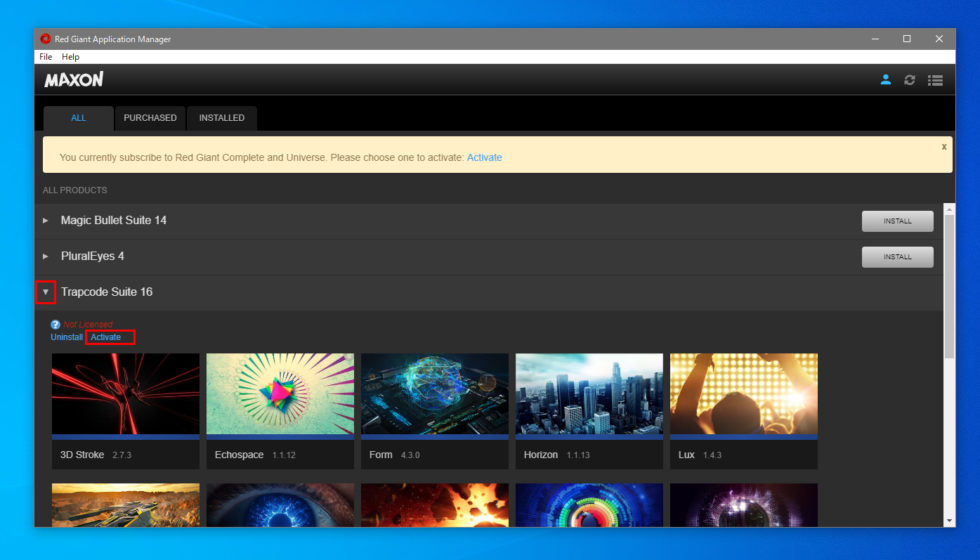Click Activate link in yellow notice banner
Image resolution: width=980 pixels, height=560 pixels.
coord(484,158)
